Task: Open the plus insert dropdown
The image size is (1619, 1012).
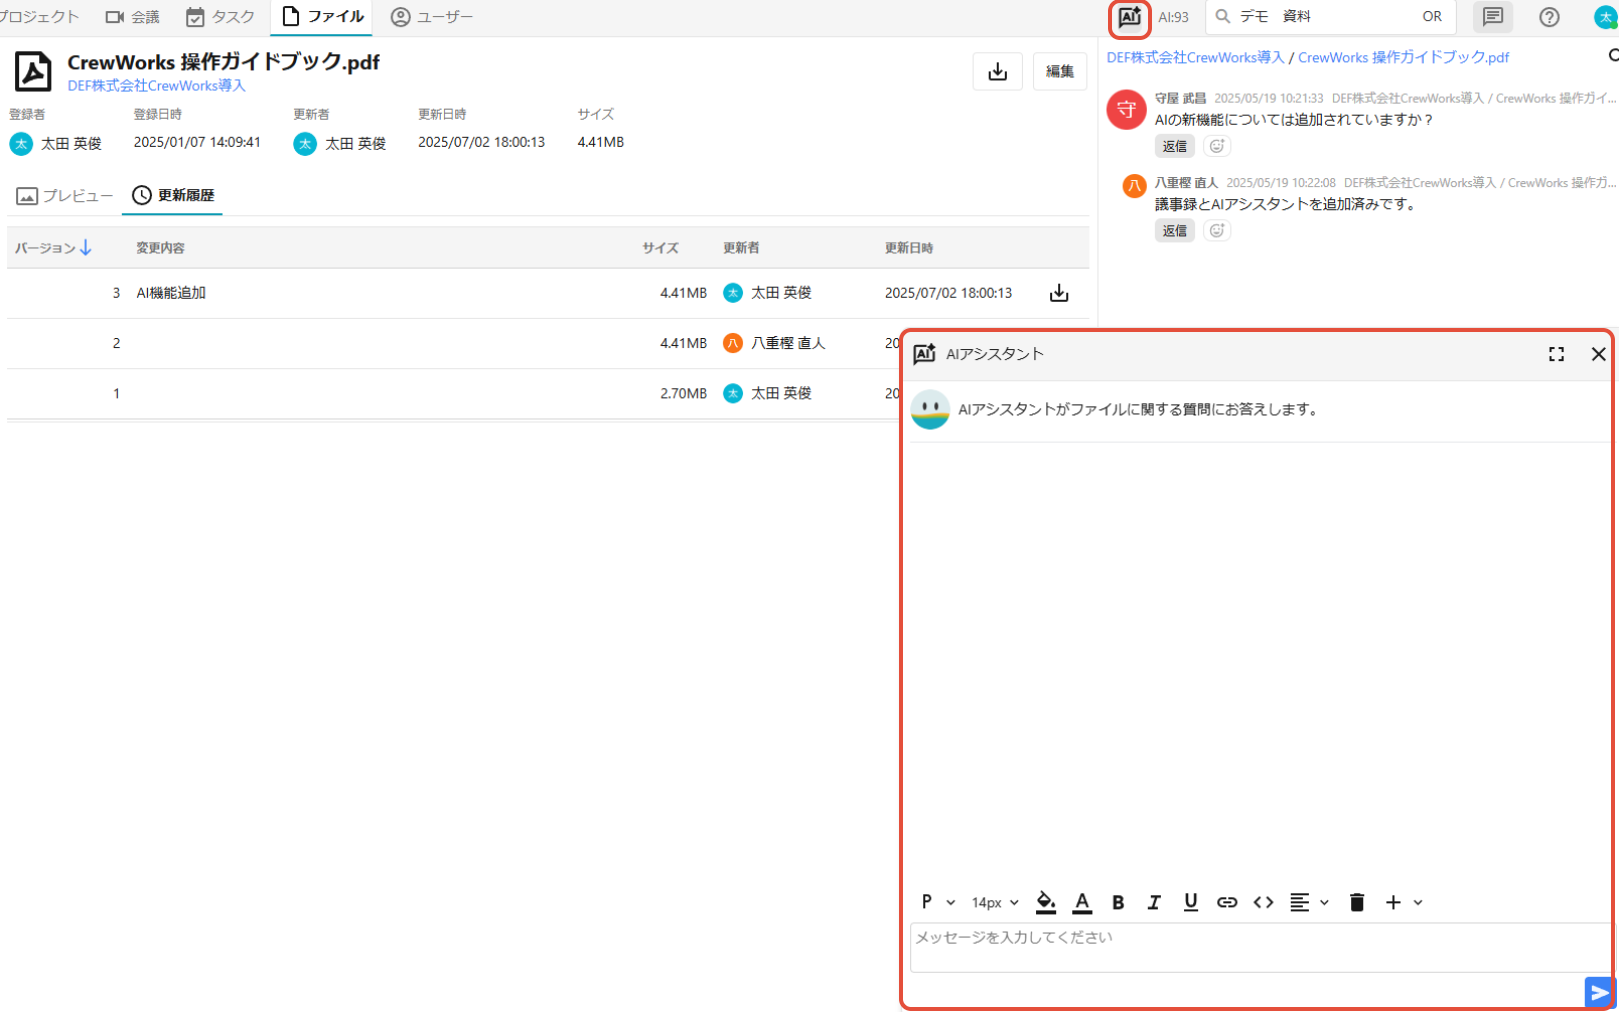Action: 1403,902
